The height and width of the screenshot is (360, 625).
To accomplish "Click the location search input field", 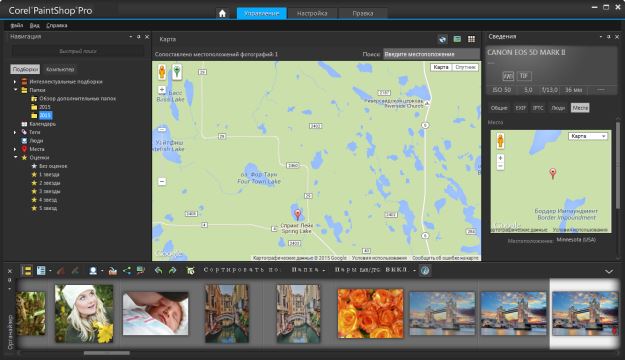I will coord(431,54).
